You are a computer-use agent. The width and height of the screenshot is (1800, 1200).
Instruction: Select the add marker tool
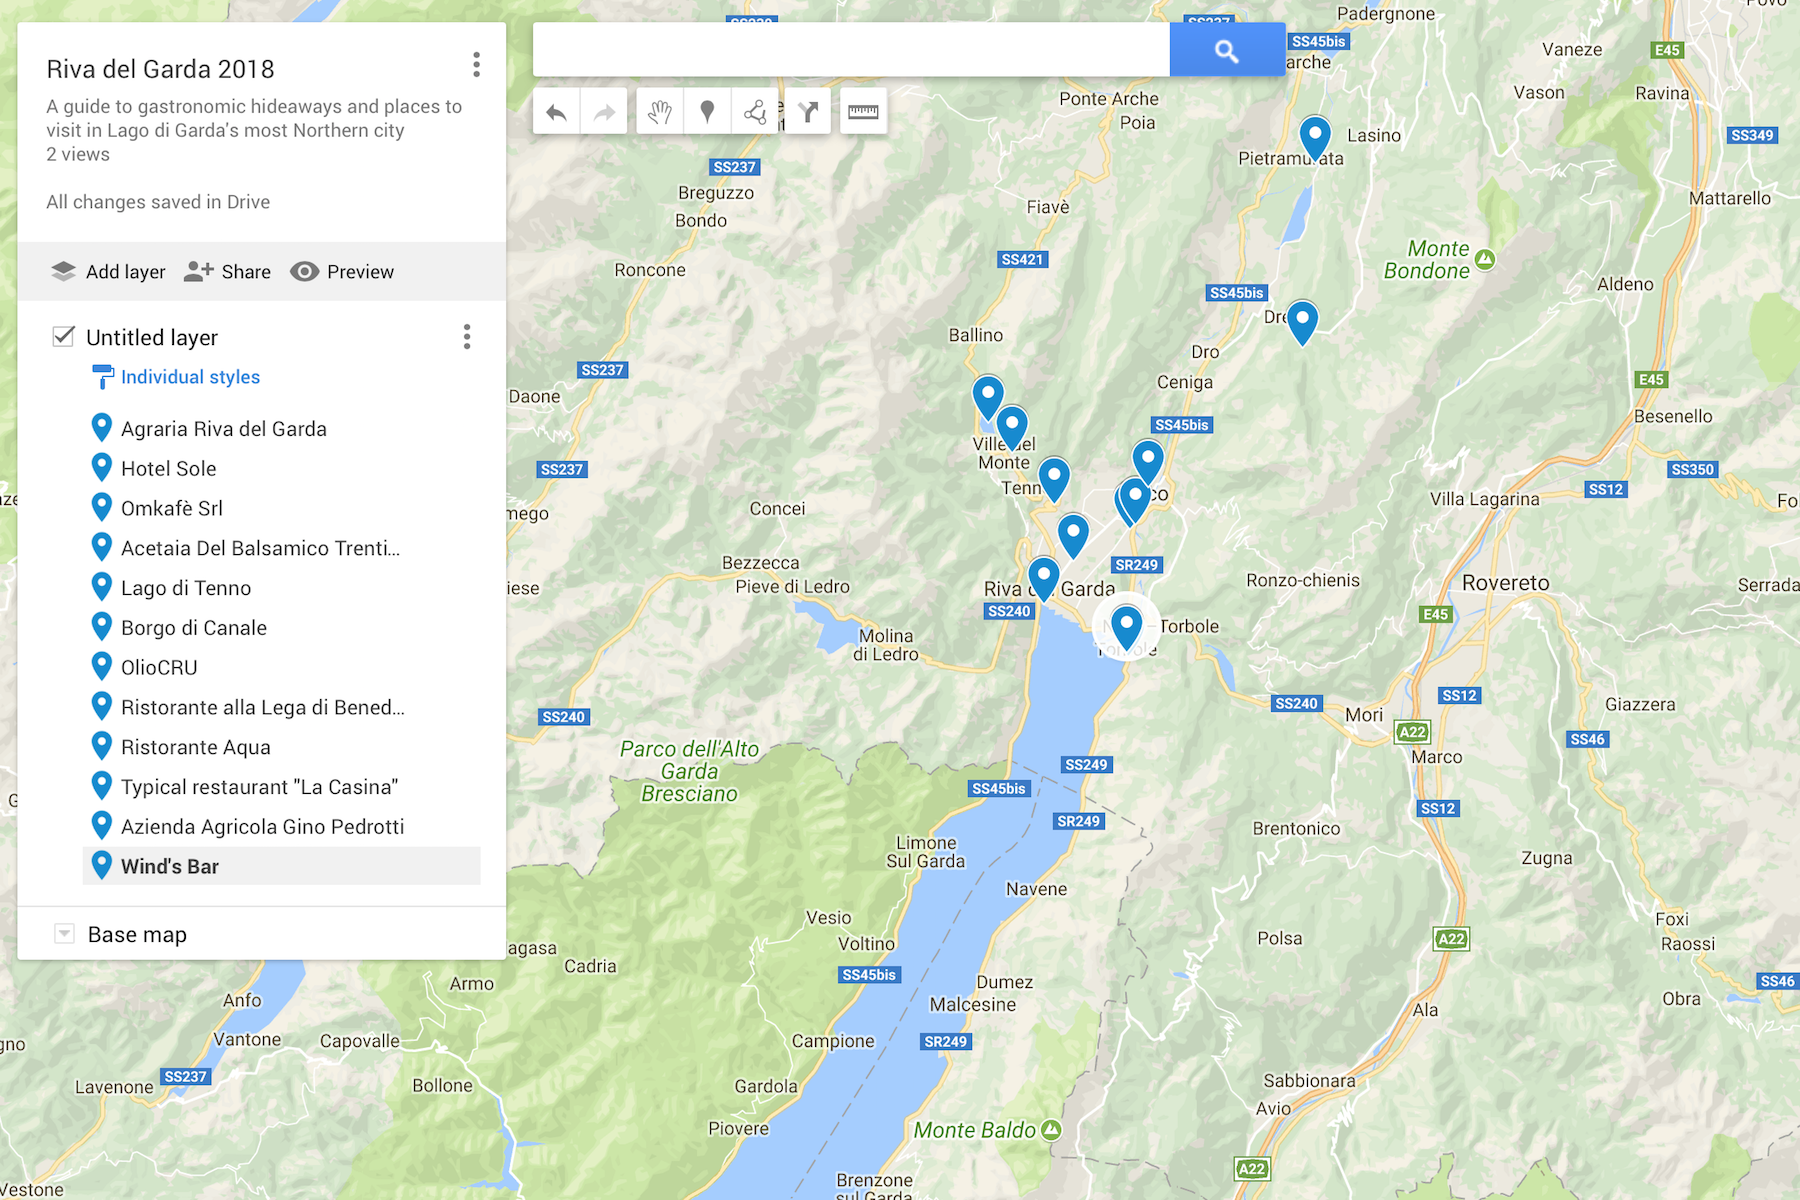707,111
